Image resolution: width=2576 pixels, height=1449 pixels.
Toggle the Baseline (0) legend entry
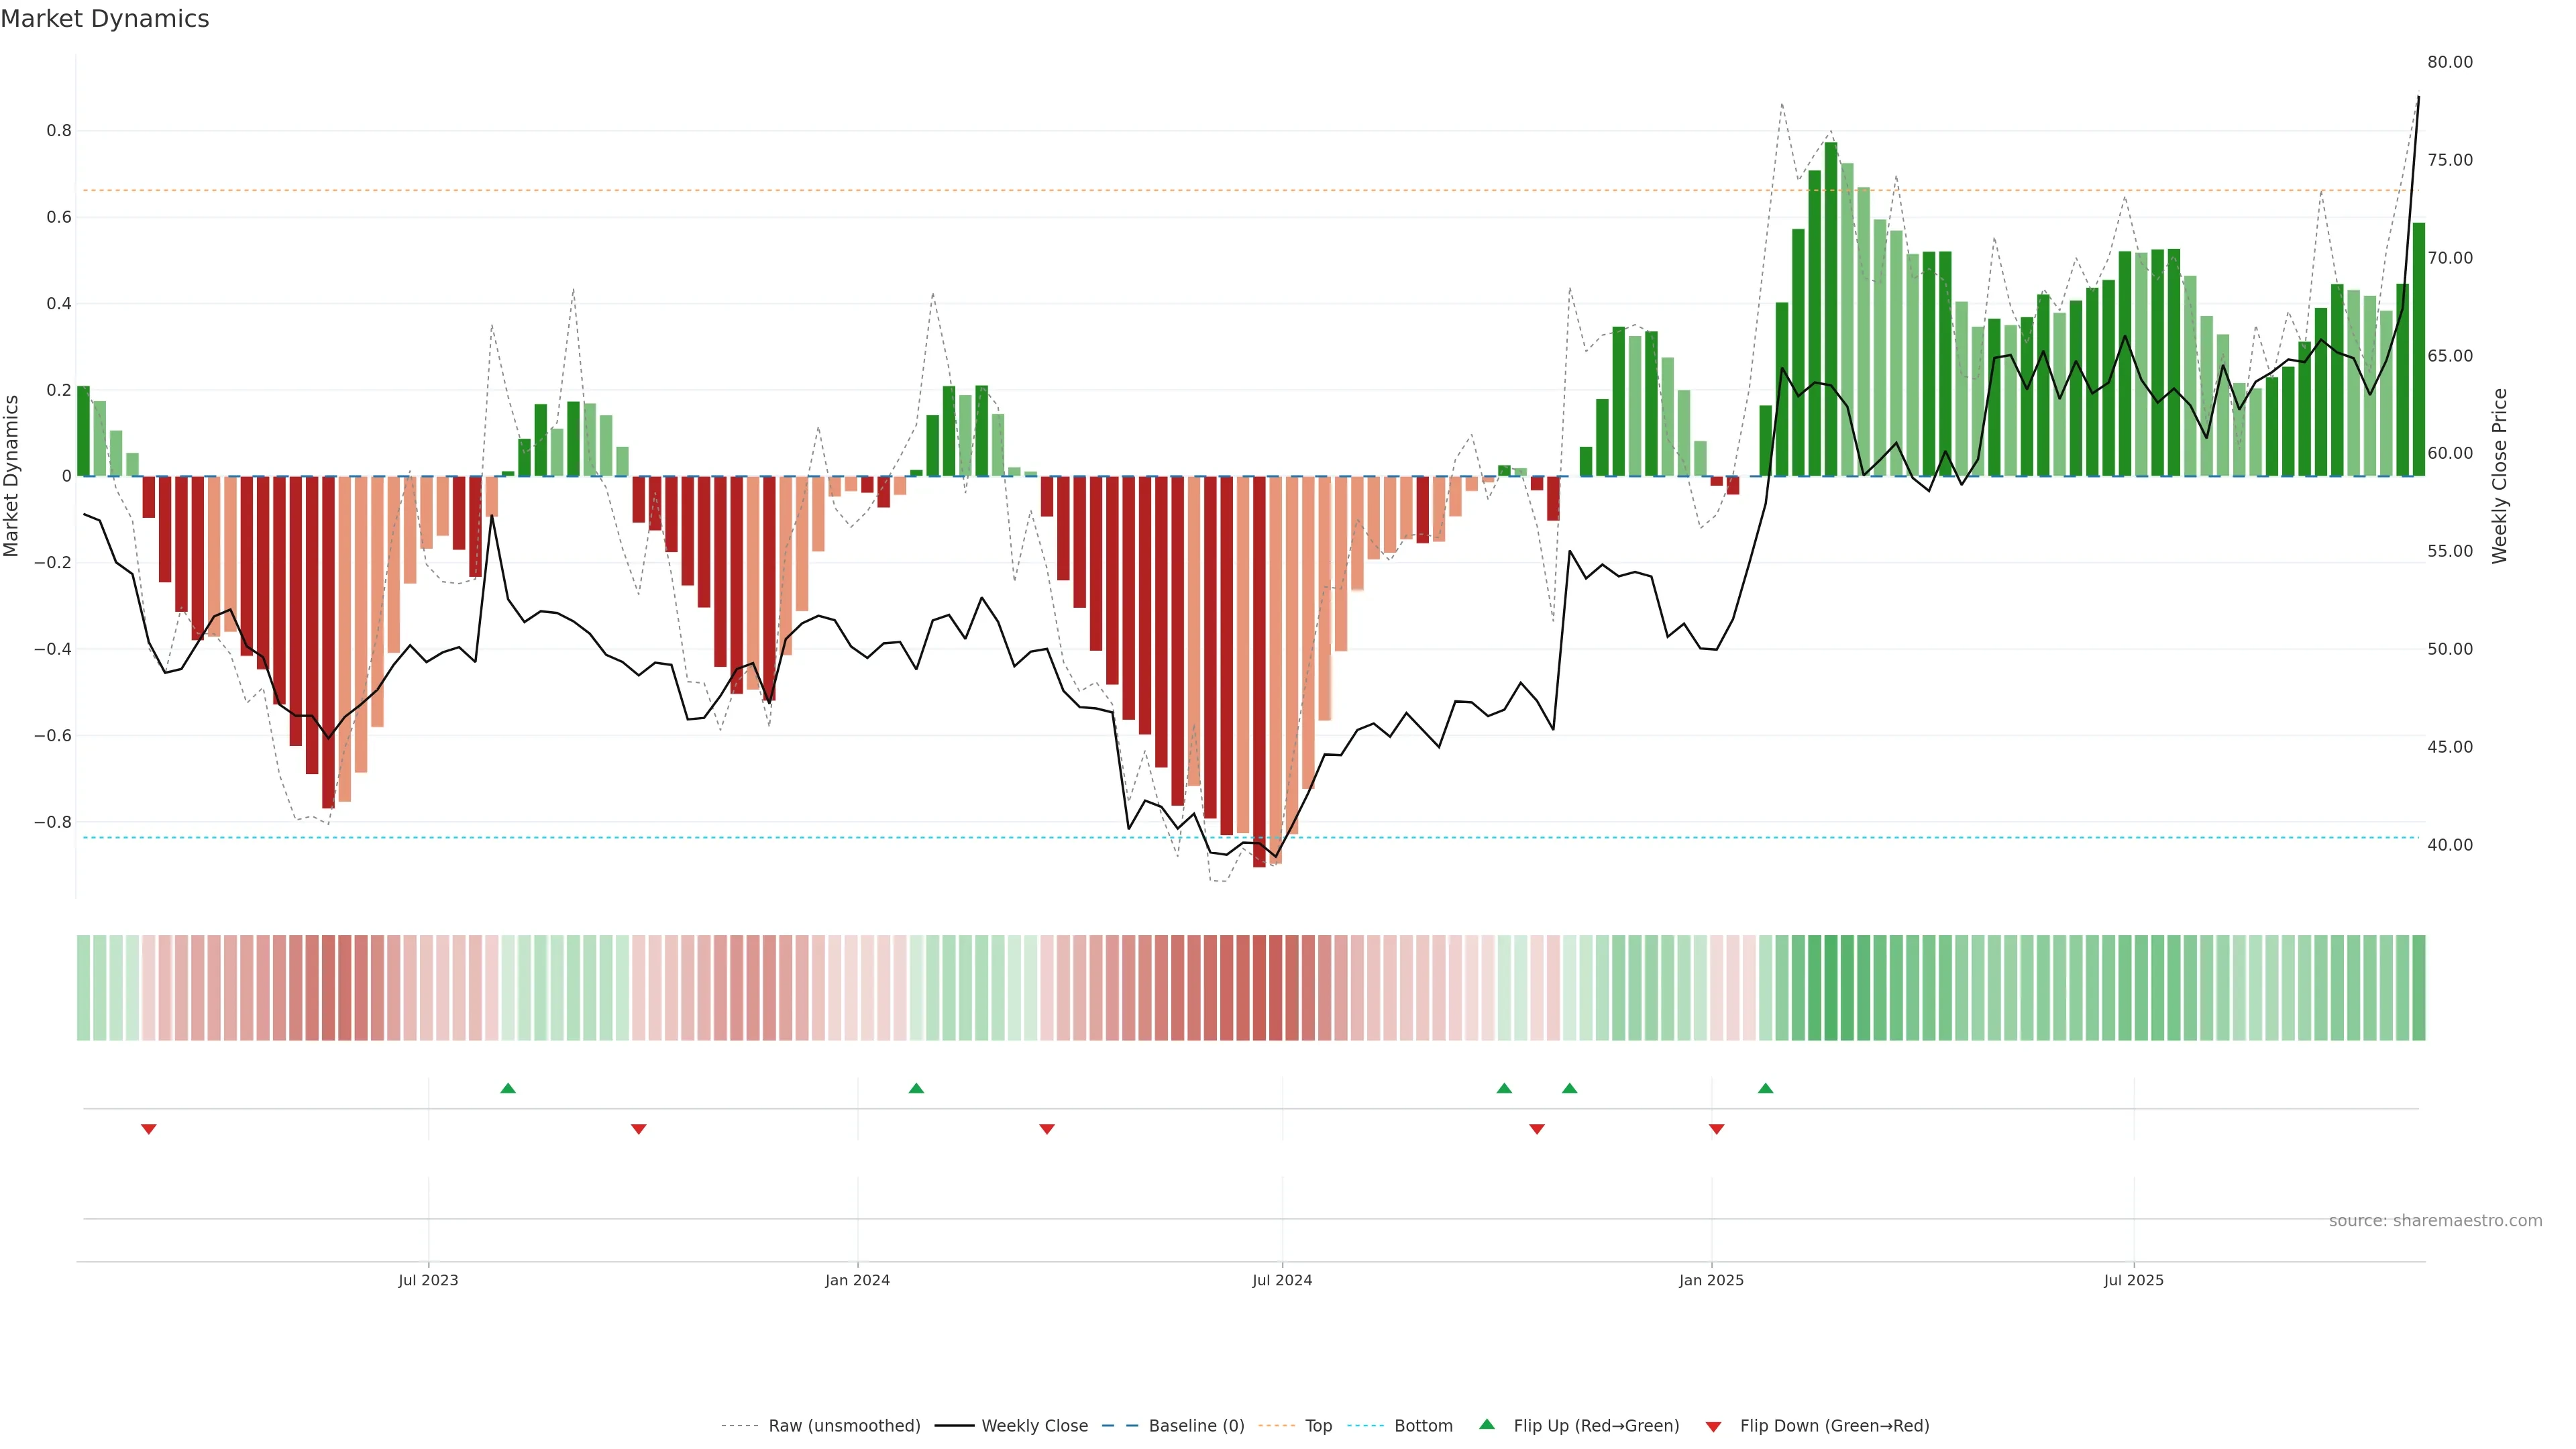point(1196,1426)
